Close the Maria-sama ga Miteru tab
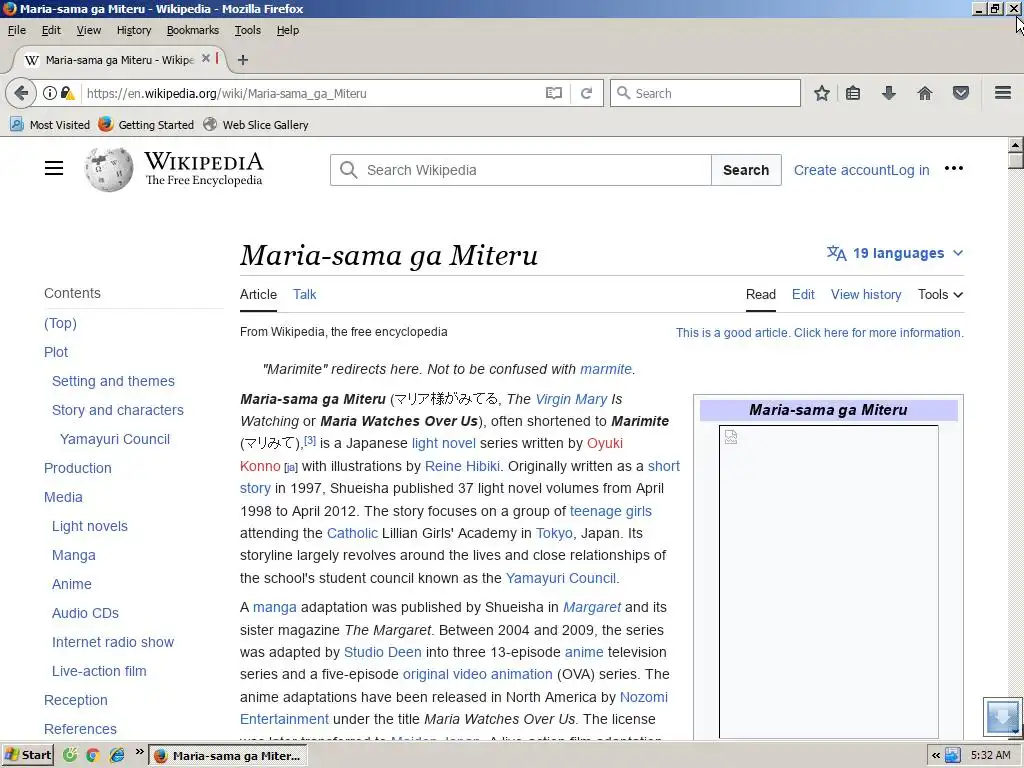 tap(206, 59)
